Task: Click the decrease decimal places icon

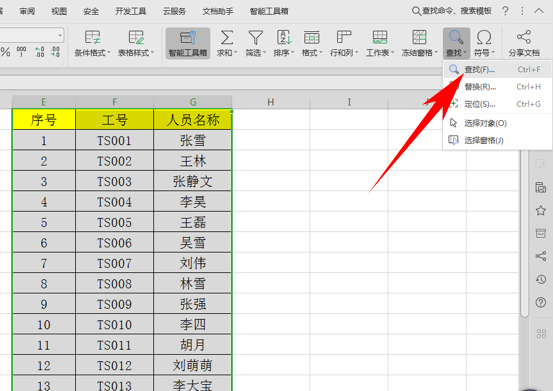Action: [55, 52]
